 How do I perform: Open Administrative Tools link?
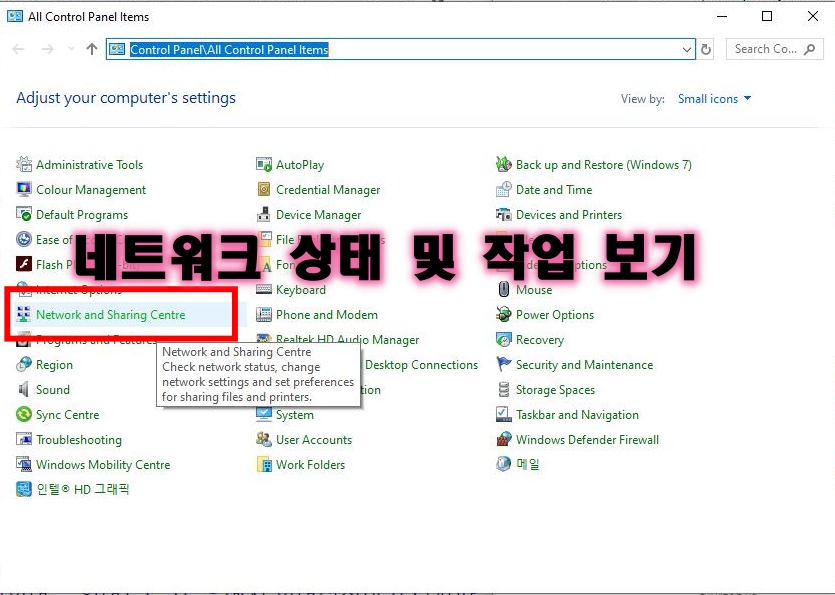pyautogui.click(x=89, y=165)
